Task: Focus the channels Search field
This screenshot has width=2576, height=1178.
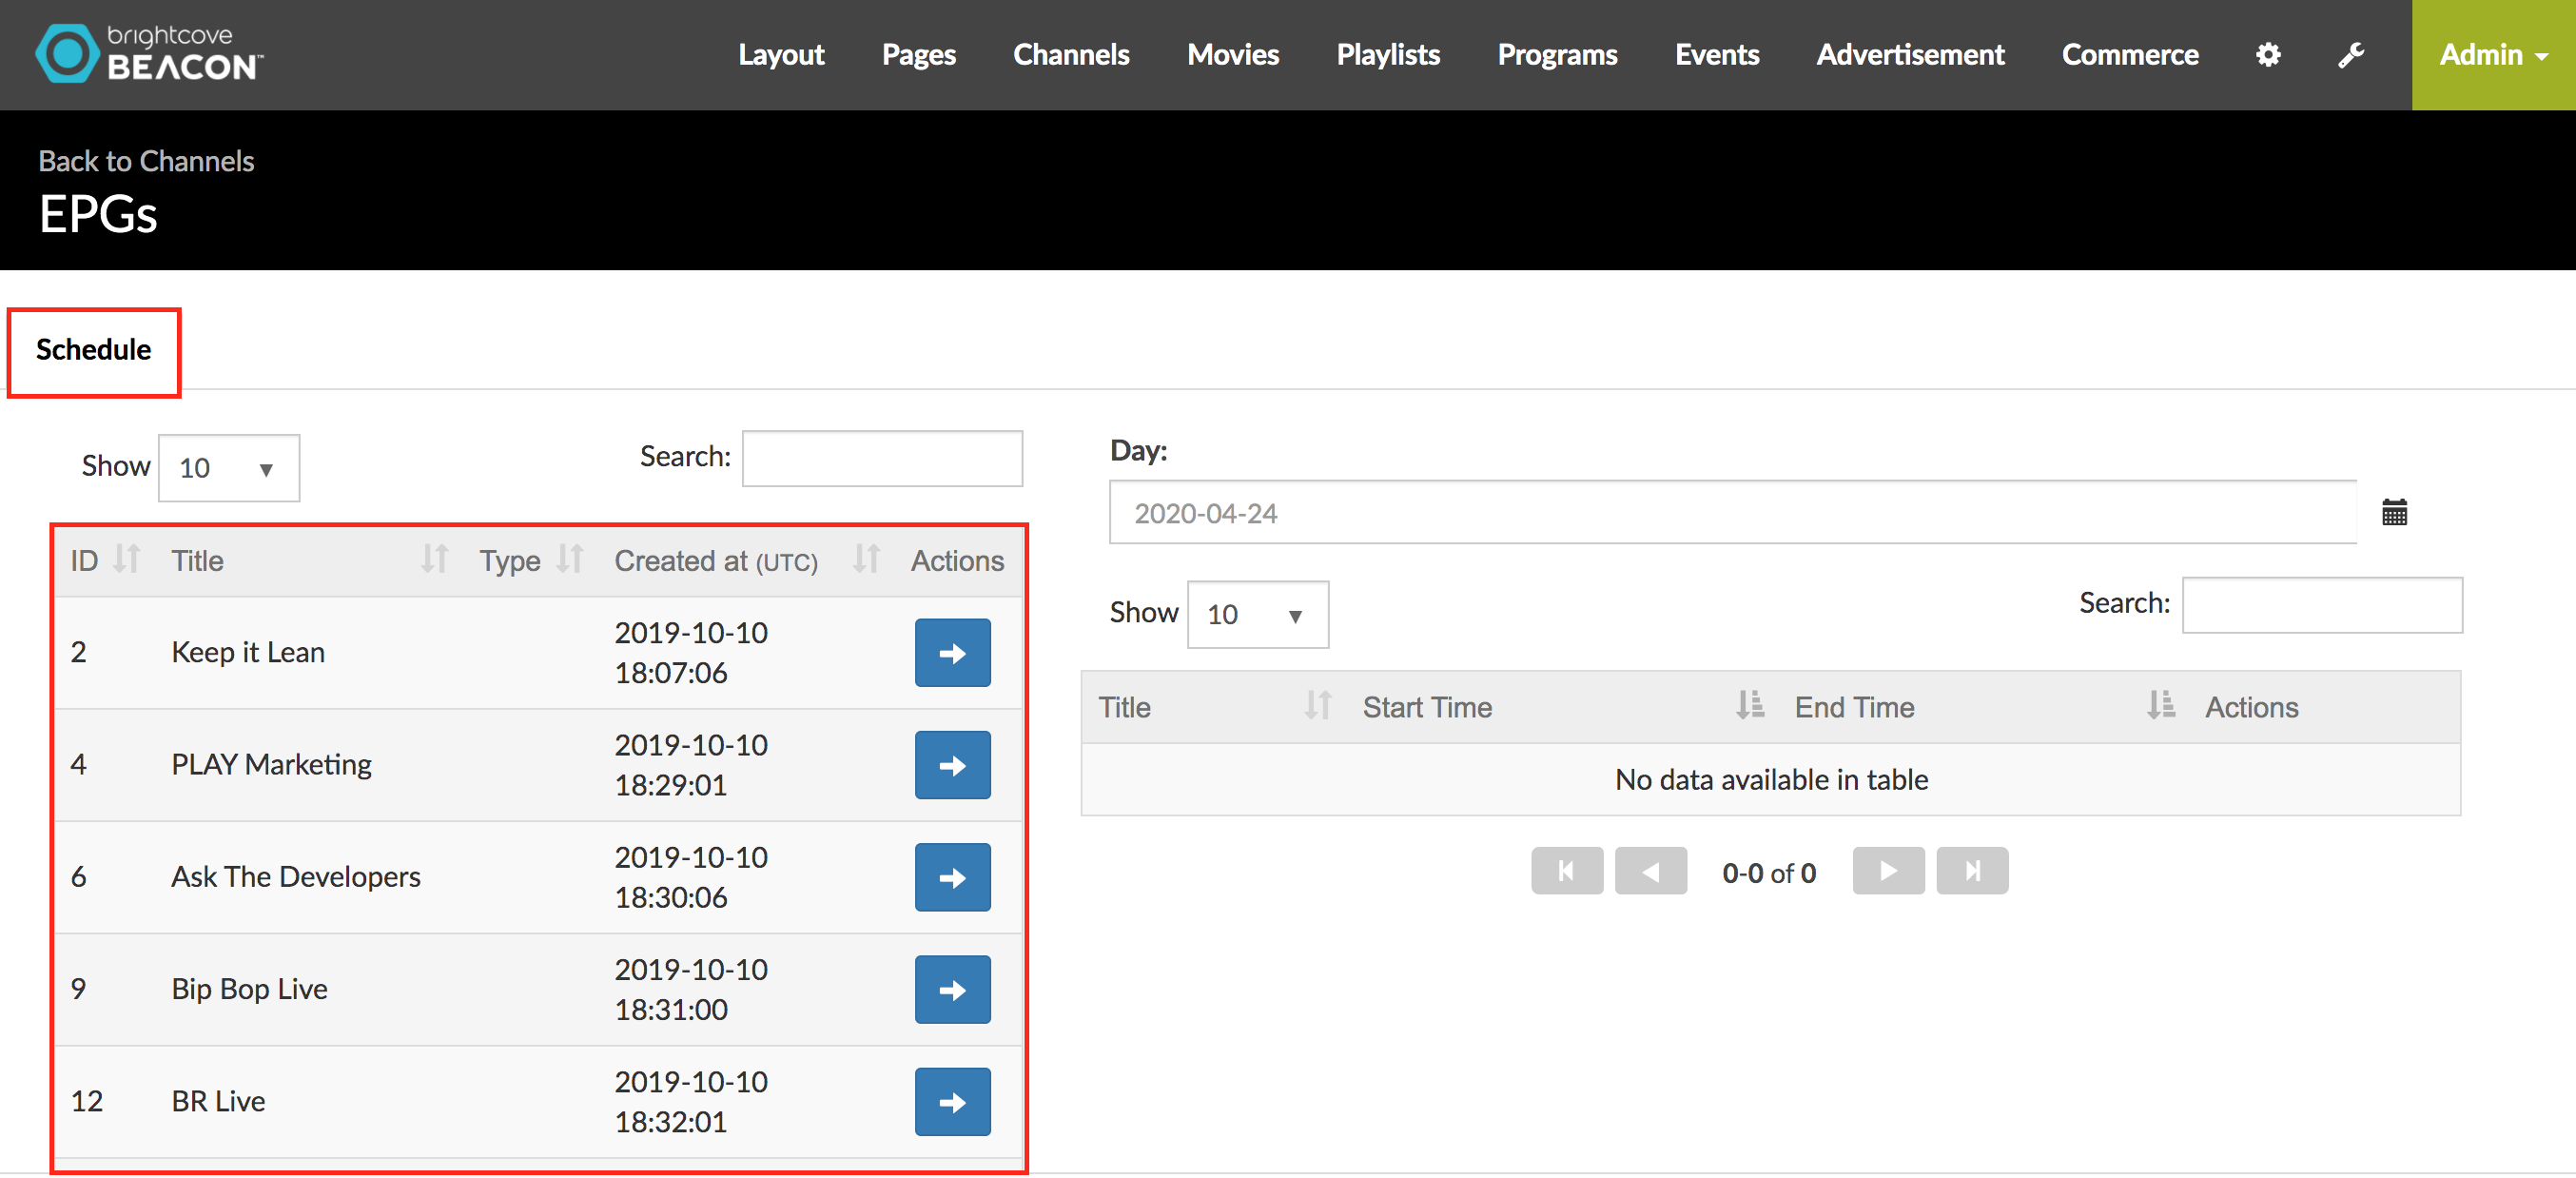Action: pos(882,458)
